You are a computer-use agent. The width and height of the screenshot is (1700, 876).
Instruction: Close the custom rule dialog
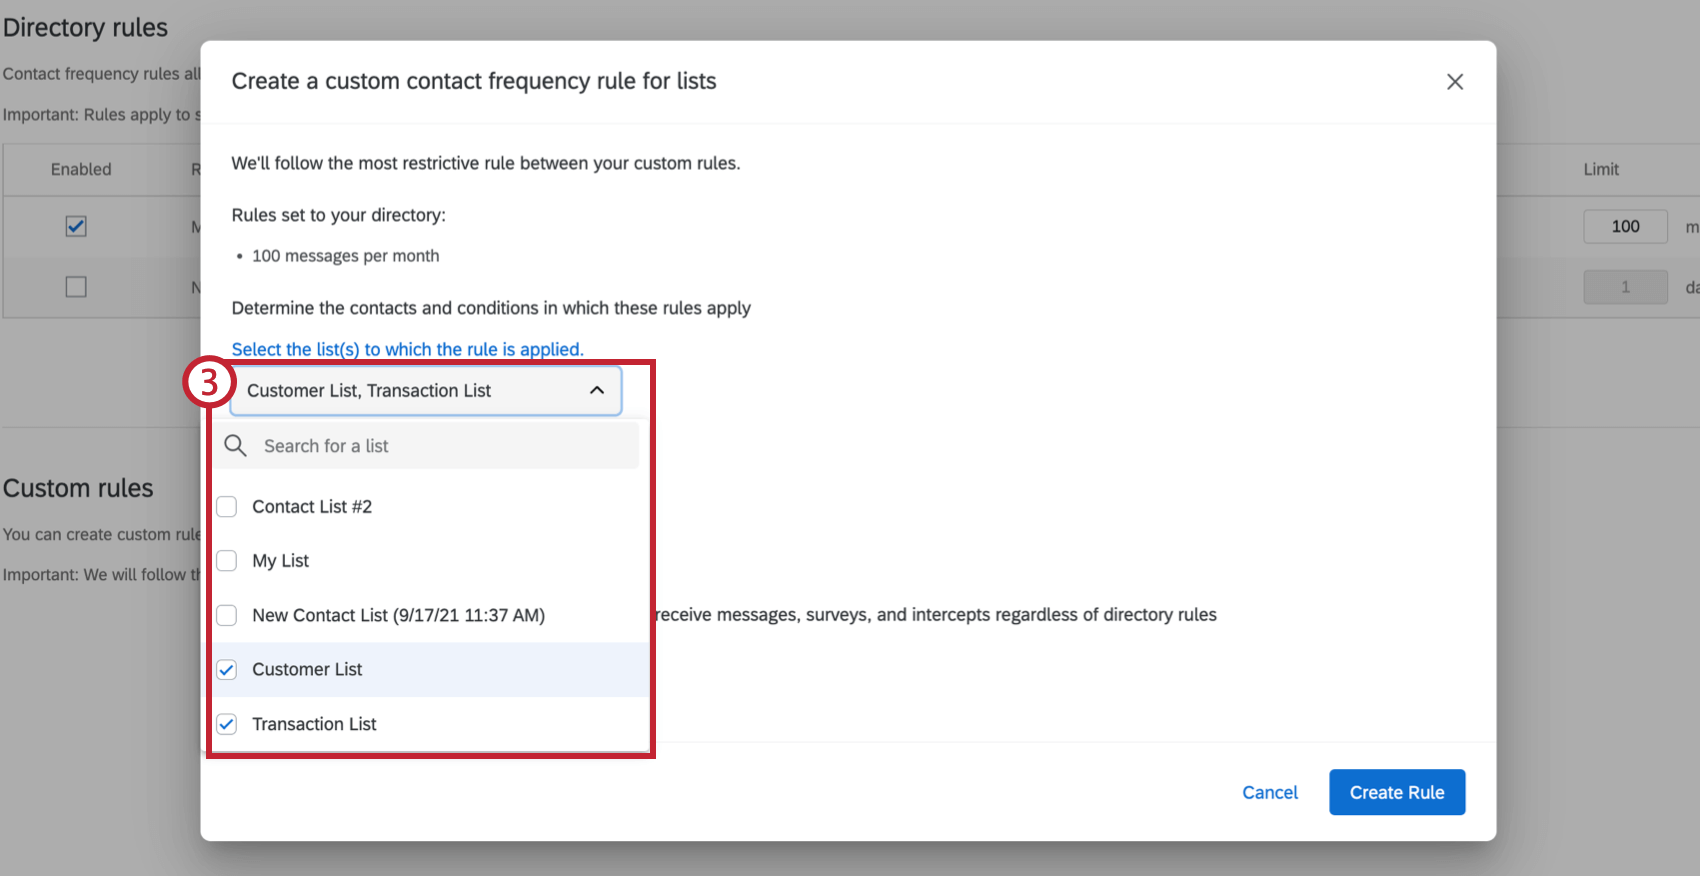click(x=1454, y=82)
